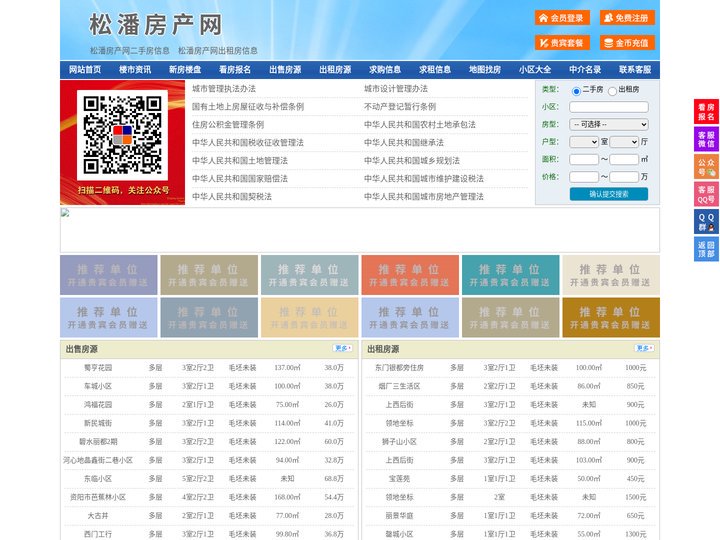This screenshot has height=540, width=720.
Task: Open 楼市资讯 navigation item
Action: [135, 70]
